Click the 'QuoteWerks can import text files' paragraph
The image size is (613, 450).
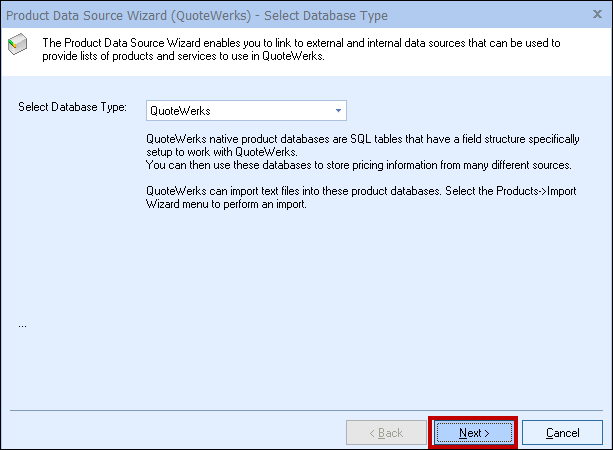pyautogui.click(x=361, y=197)
